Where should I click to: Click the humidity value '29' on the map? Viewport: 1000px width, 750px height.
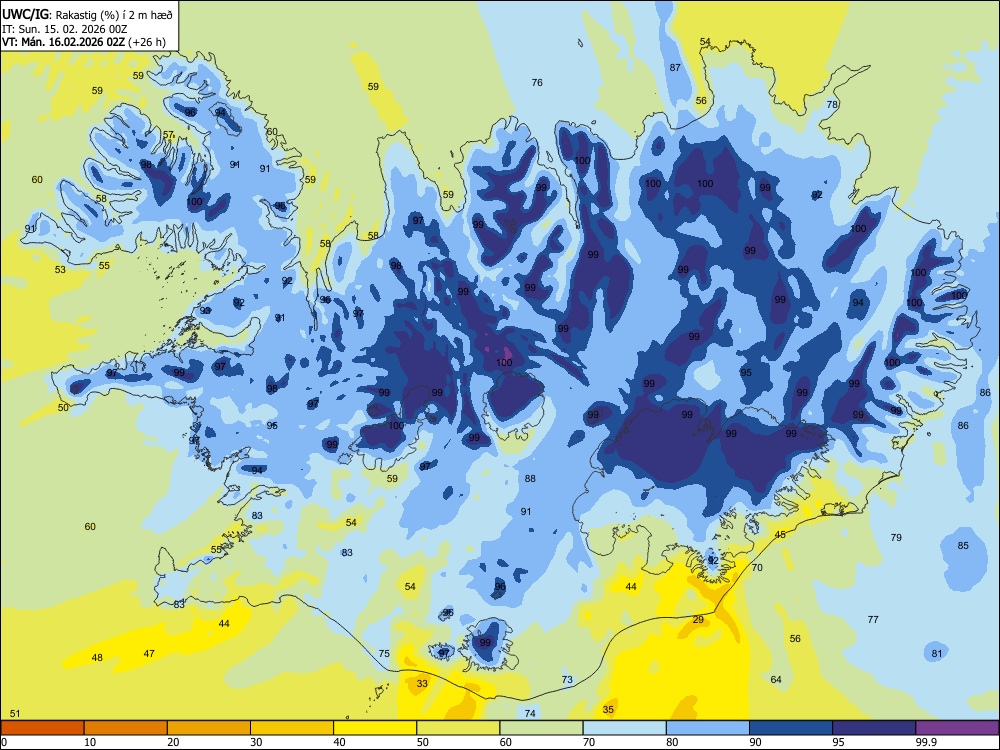698,619
